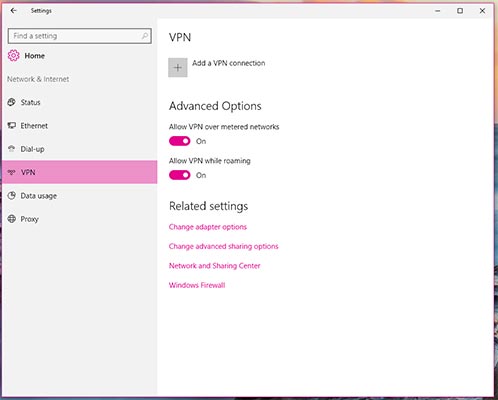Image resolution: width=498 pixels, height=400 pixels.
Task: Click the back arrow in title bar
Action: pos(13,11)
